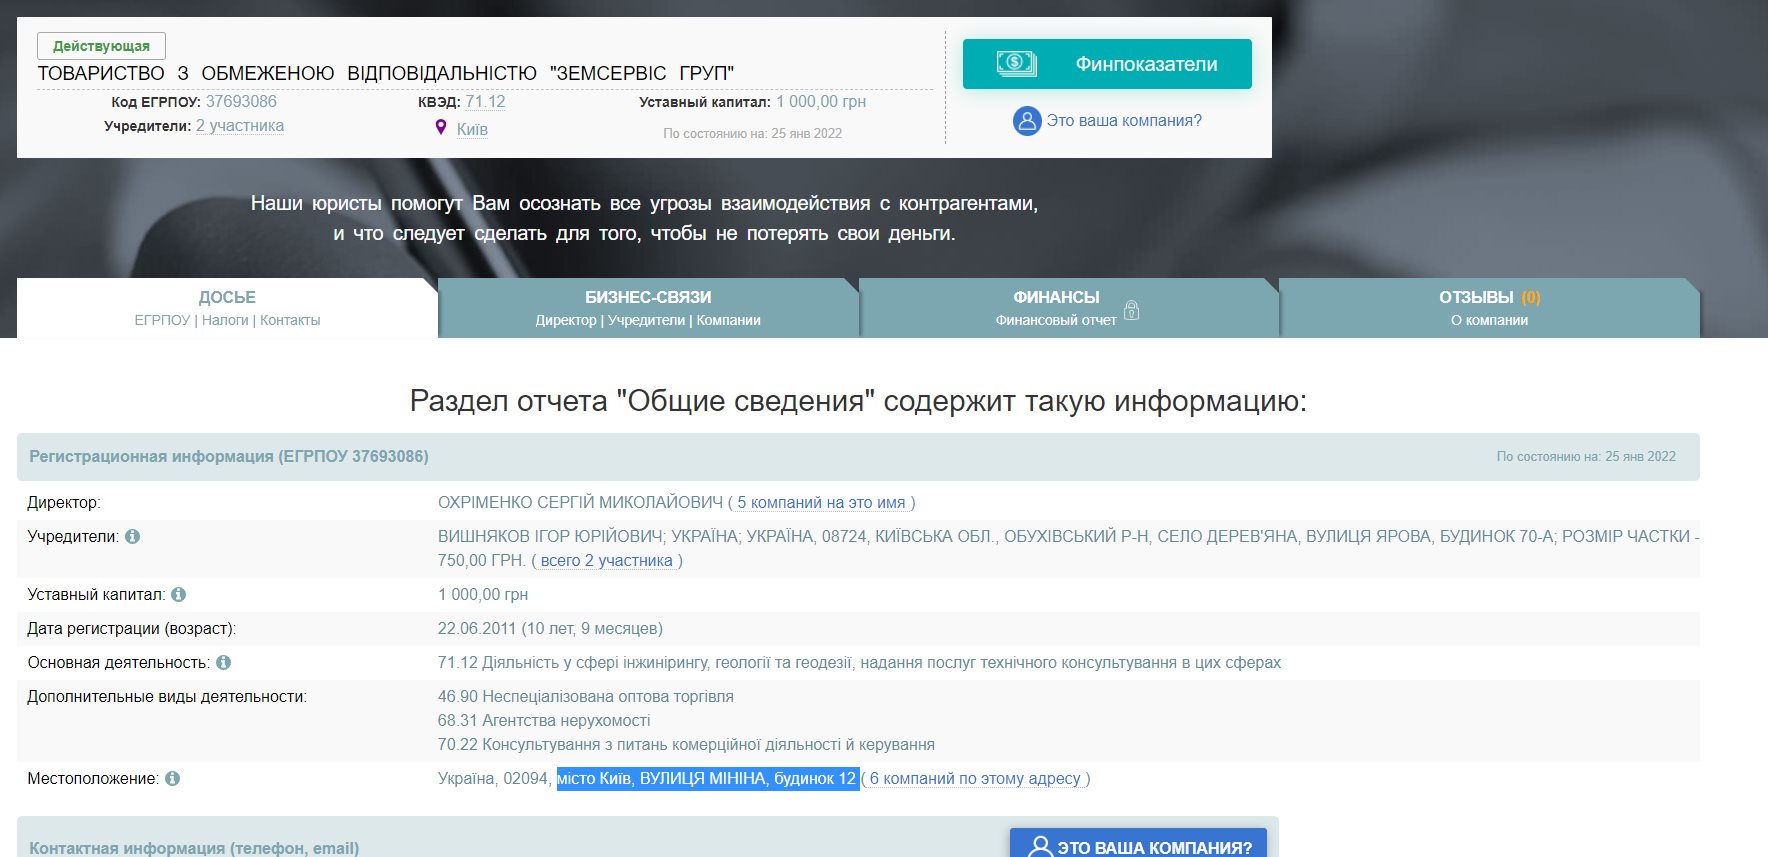1768x857 pixels.
Task: Click info icon next to Уставный капитал label
Action: 178,595
